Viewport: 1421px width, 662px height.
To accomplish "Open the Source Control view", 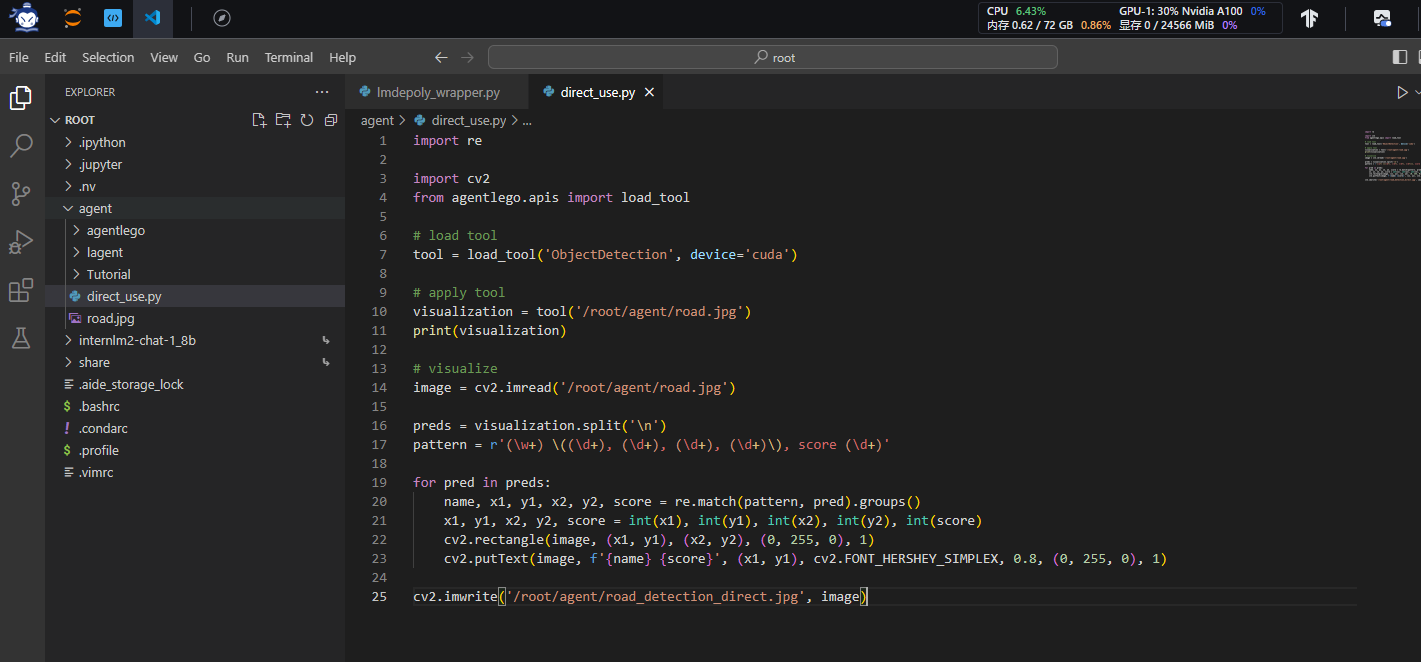I will pyautogui.click(x=21, y=194).
